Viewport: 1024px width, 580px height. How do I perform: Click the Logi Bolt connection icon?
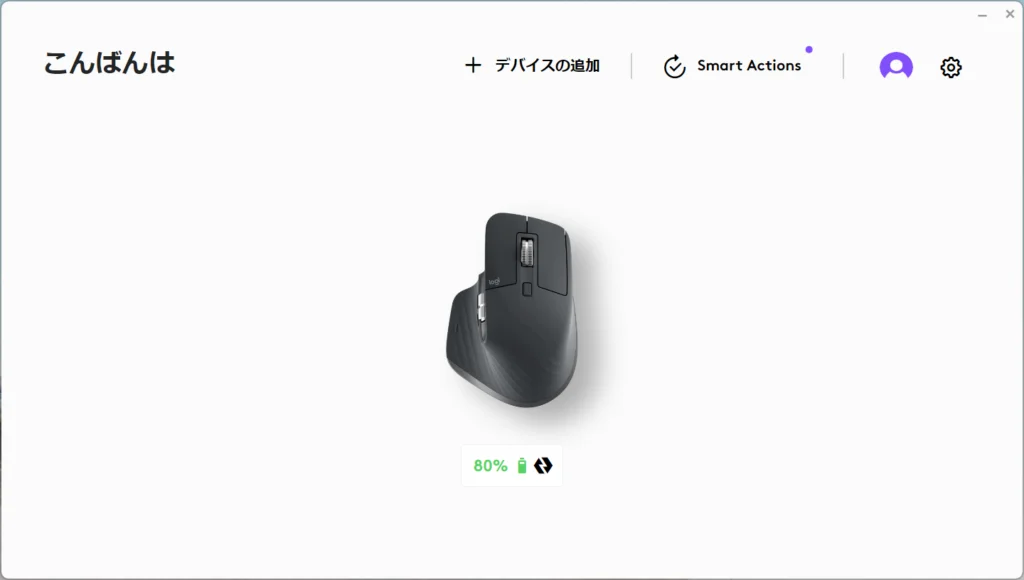(x=543, y=466)
